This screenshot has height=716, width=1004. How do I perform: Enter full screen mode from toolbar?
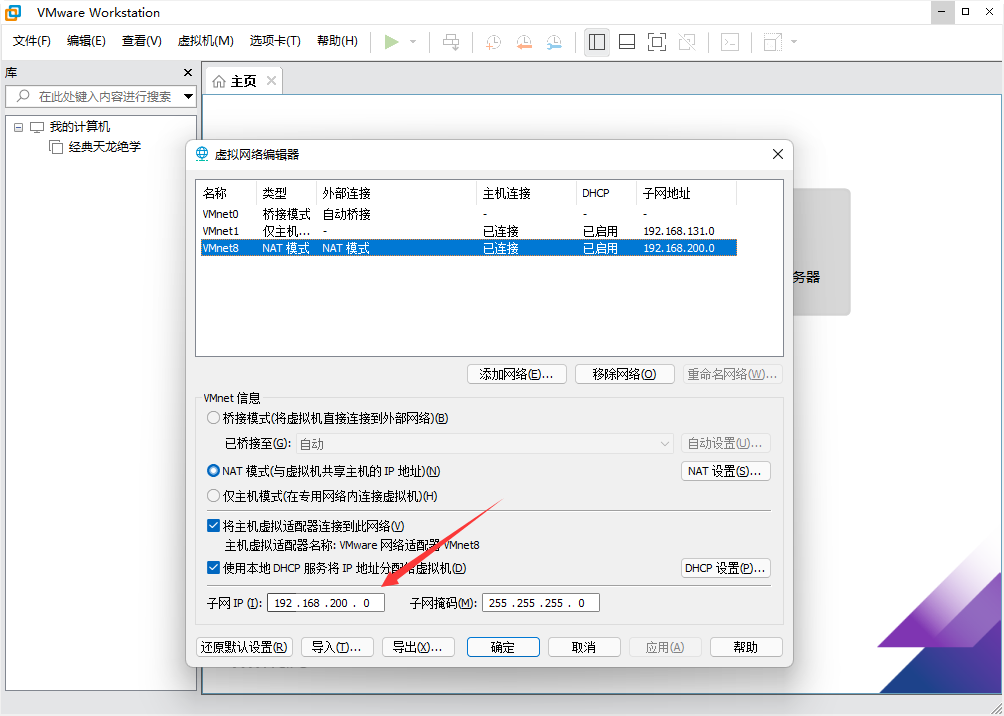coord(657,42)
